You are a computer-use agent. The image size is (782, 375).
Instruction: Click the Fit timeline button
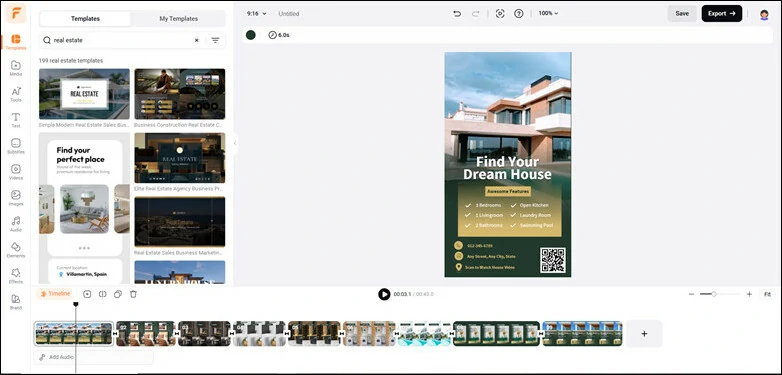pos(767,294)
